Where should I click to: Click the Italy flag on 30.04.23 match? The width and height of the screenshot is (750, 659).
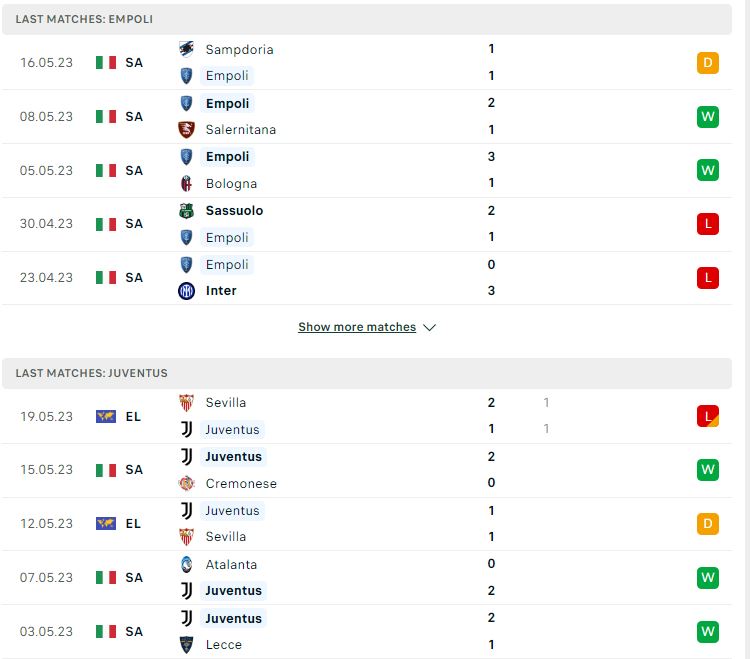(x=106, y=224)
